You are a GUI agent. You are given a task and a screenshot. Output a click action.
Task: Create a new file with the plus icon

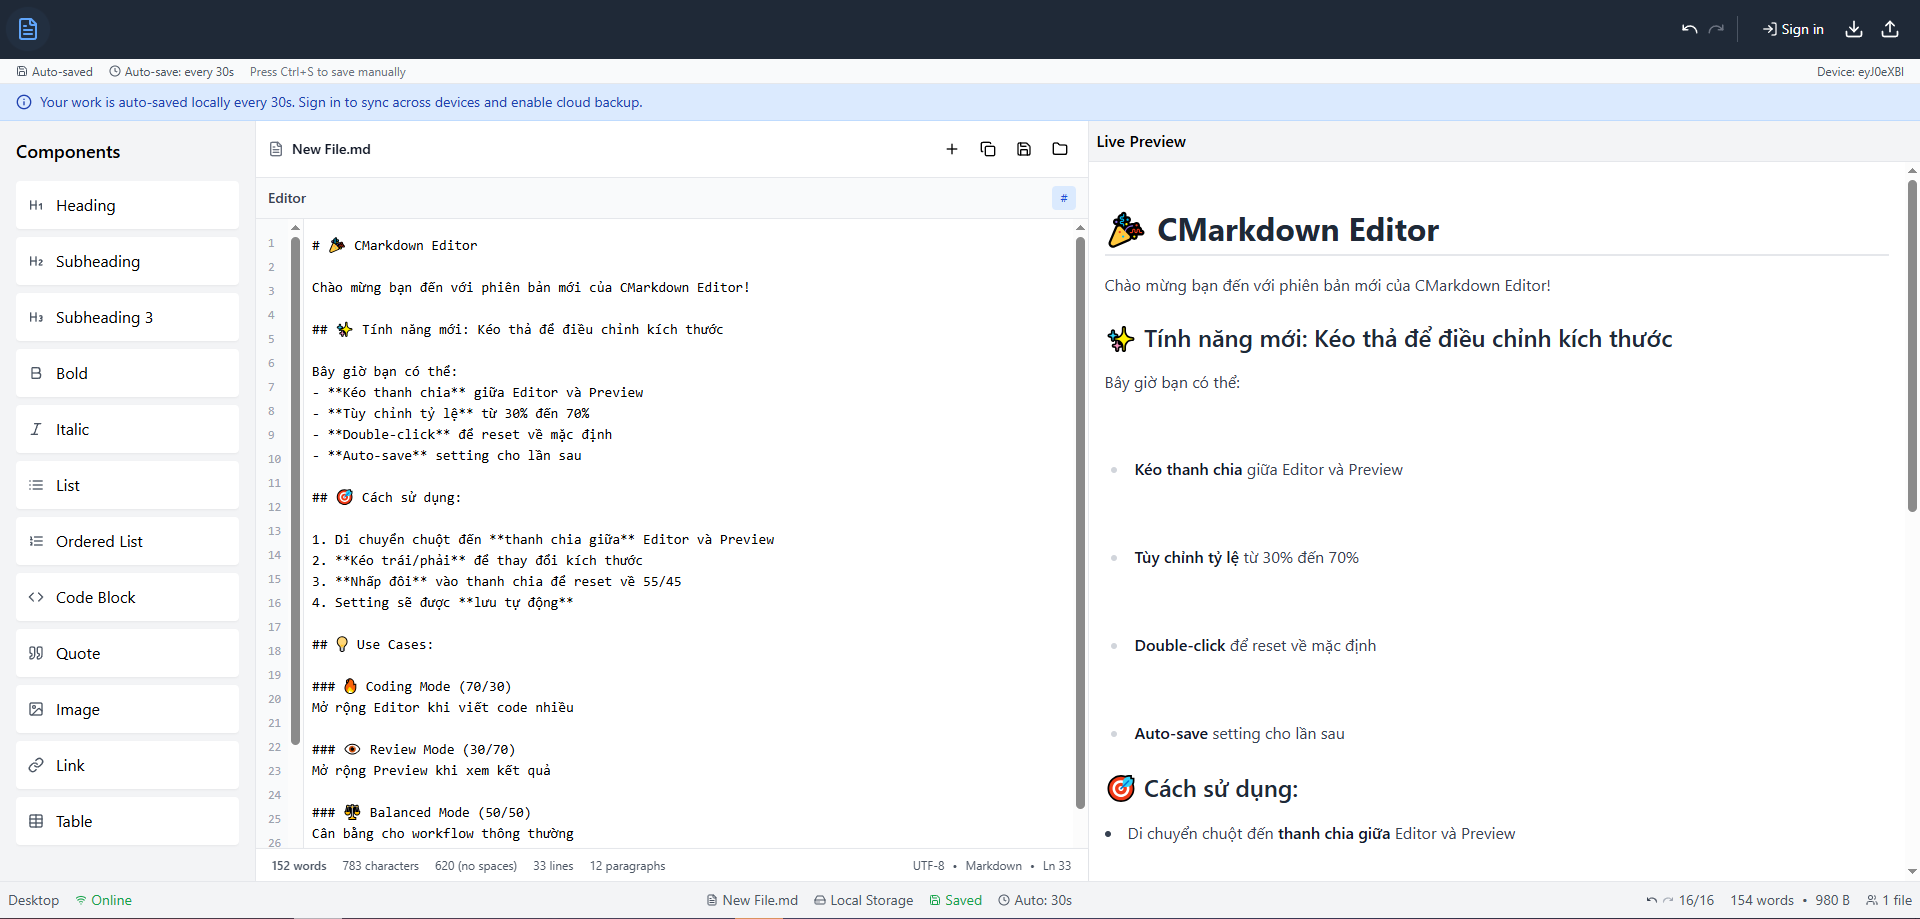pyautogui.click(x=951, y=148)
